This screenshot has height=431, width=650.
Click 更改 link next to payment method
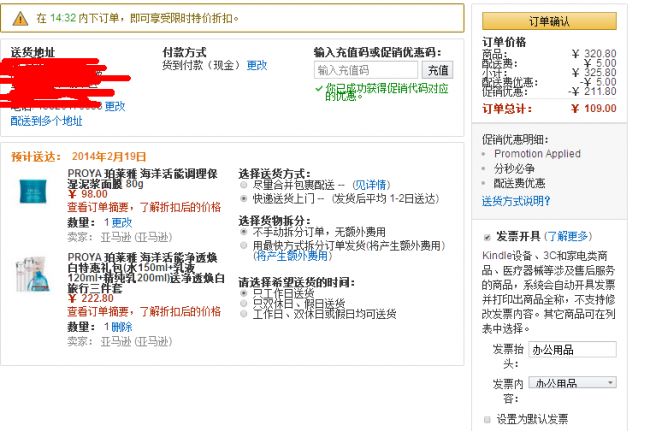coord(257,65)
